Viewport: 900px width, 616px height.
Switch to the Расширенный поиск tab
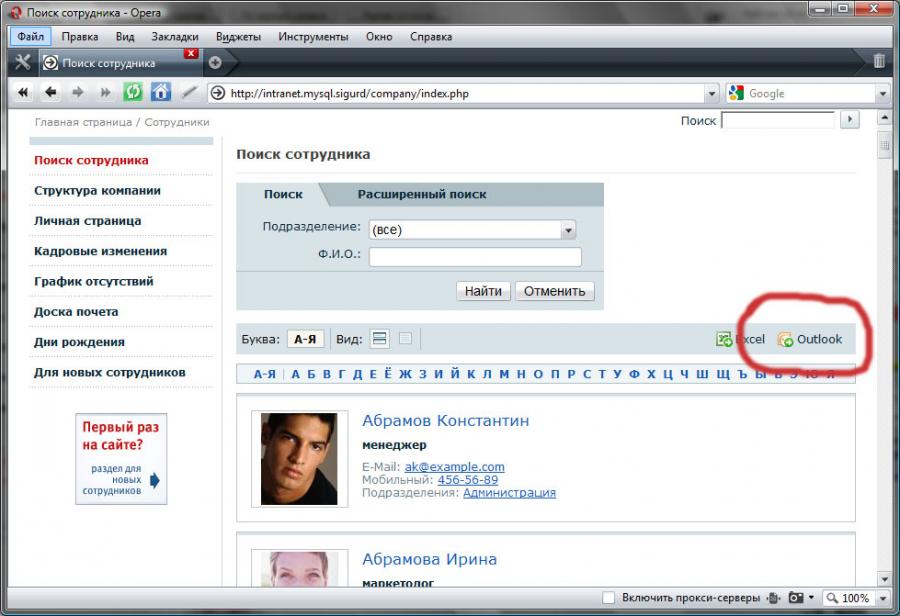coord(422,194)
